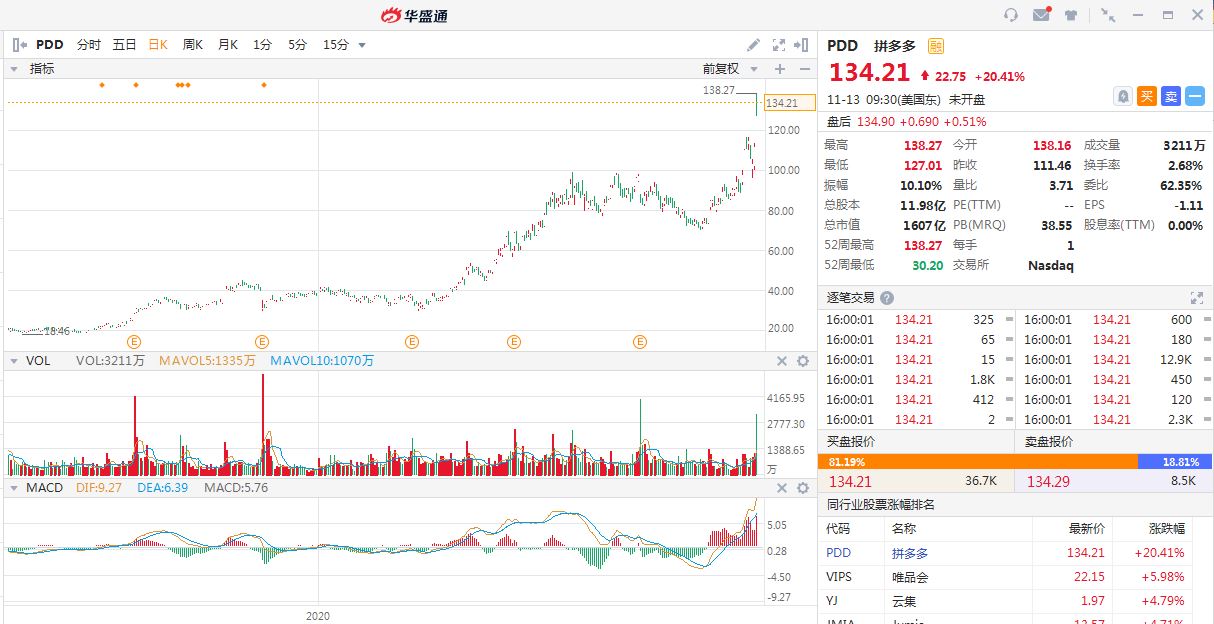Expand the 指标 indicator dropdown
This screenshot has width=1214, height=624.
(14, 69)
